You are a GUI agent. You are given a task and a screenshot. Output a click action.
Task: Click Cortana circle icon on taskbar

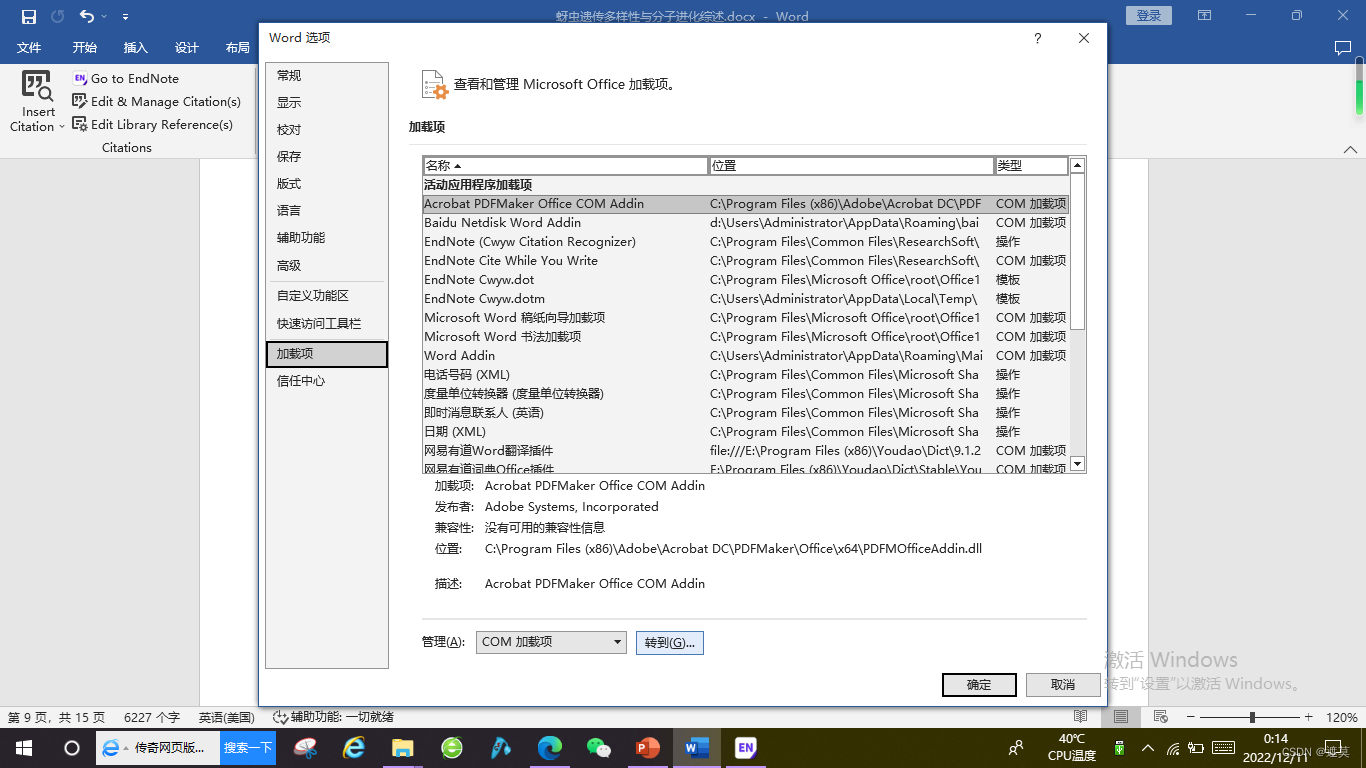(71, 748)
